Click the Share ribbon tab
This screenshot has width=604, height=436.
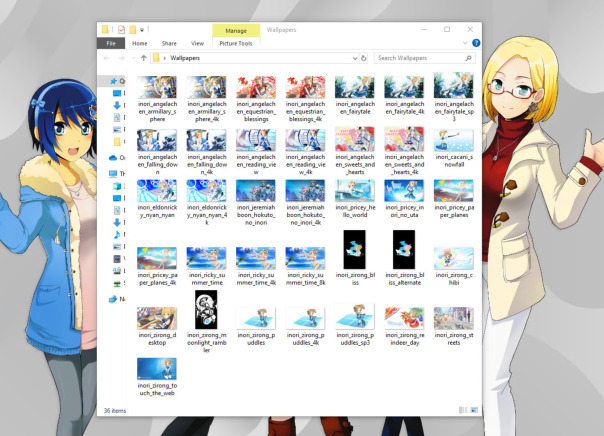point(169,44)
